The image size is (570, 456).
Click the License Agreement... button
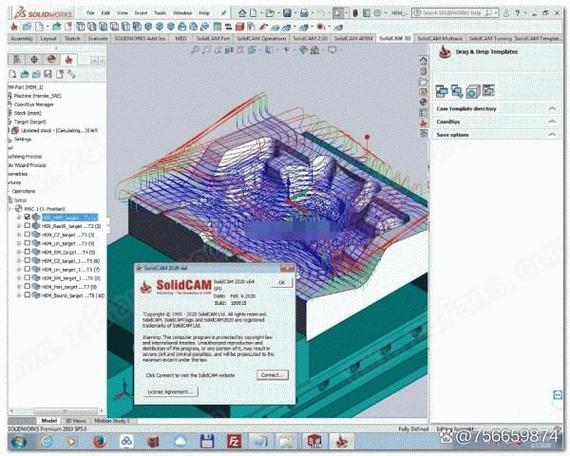(x=170, y=392)
